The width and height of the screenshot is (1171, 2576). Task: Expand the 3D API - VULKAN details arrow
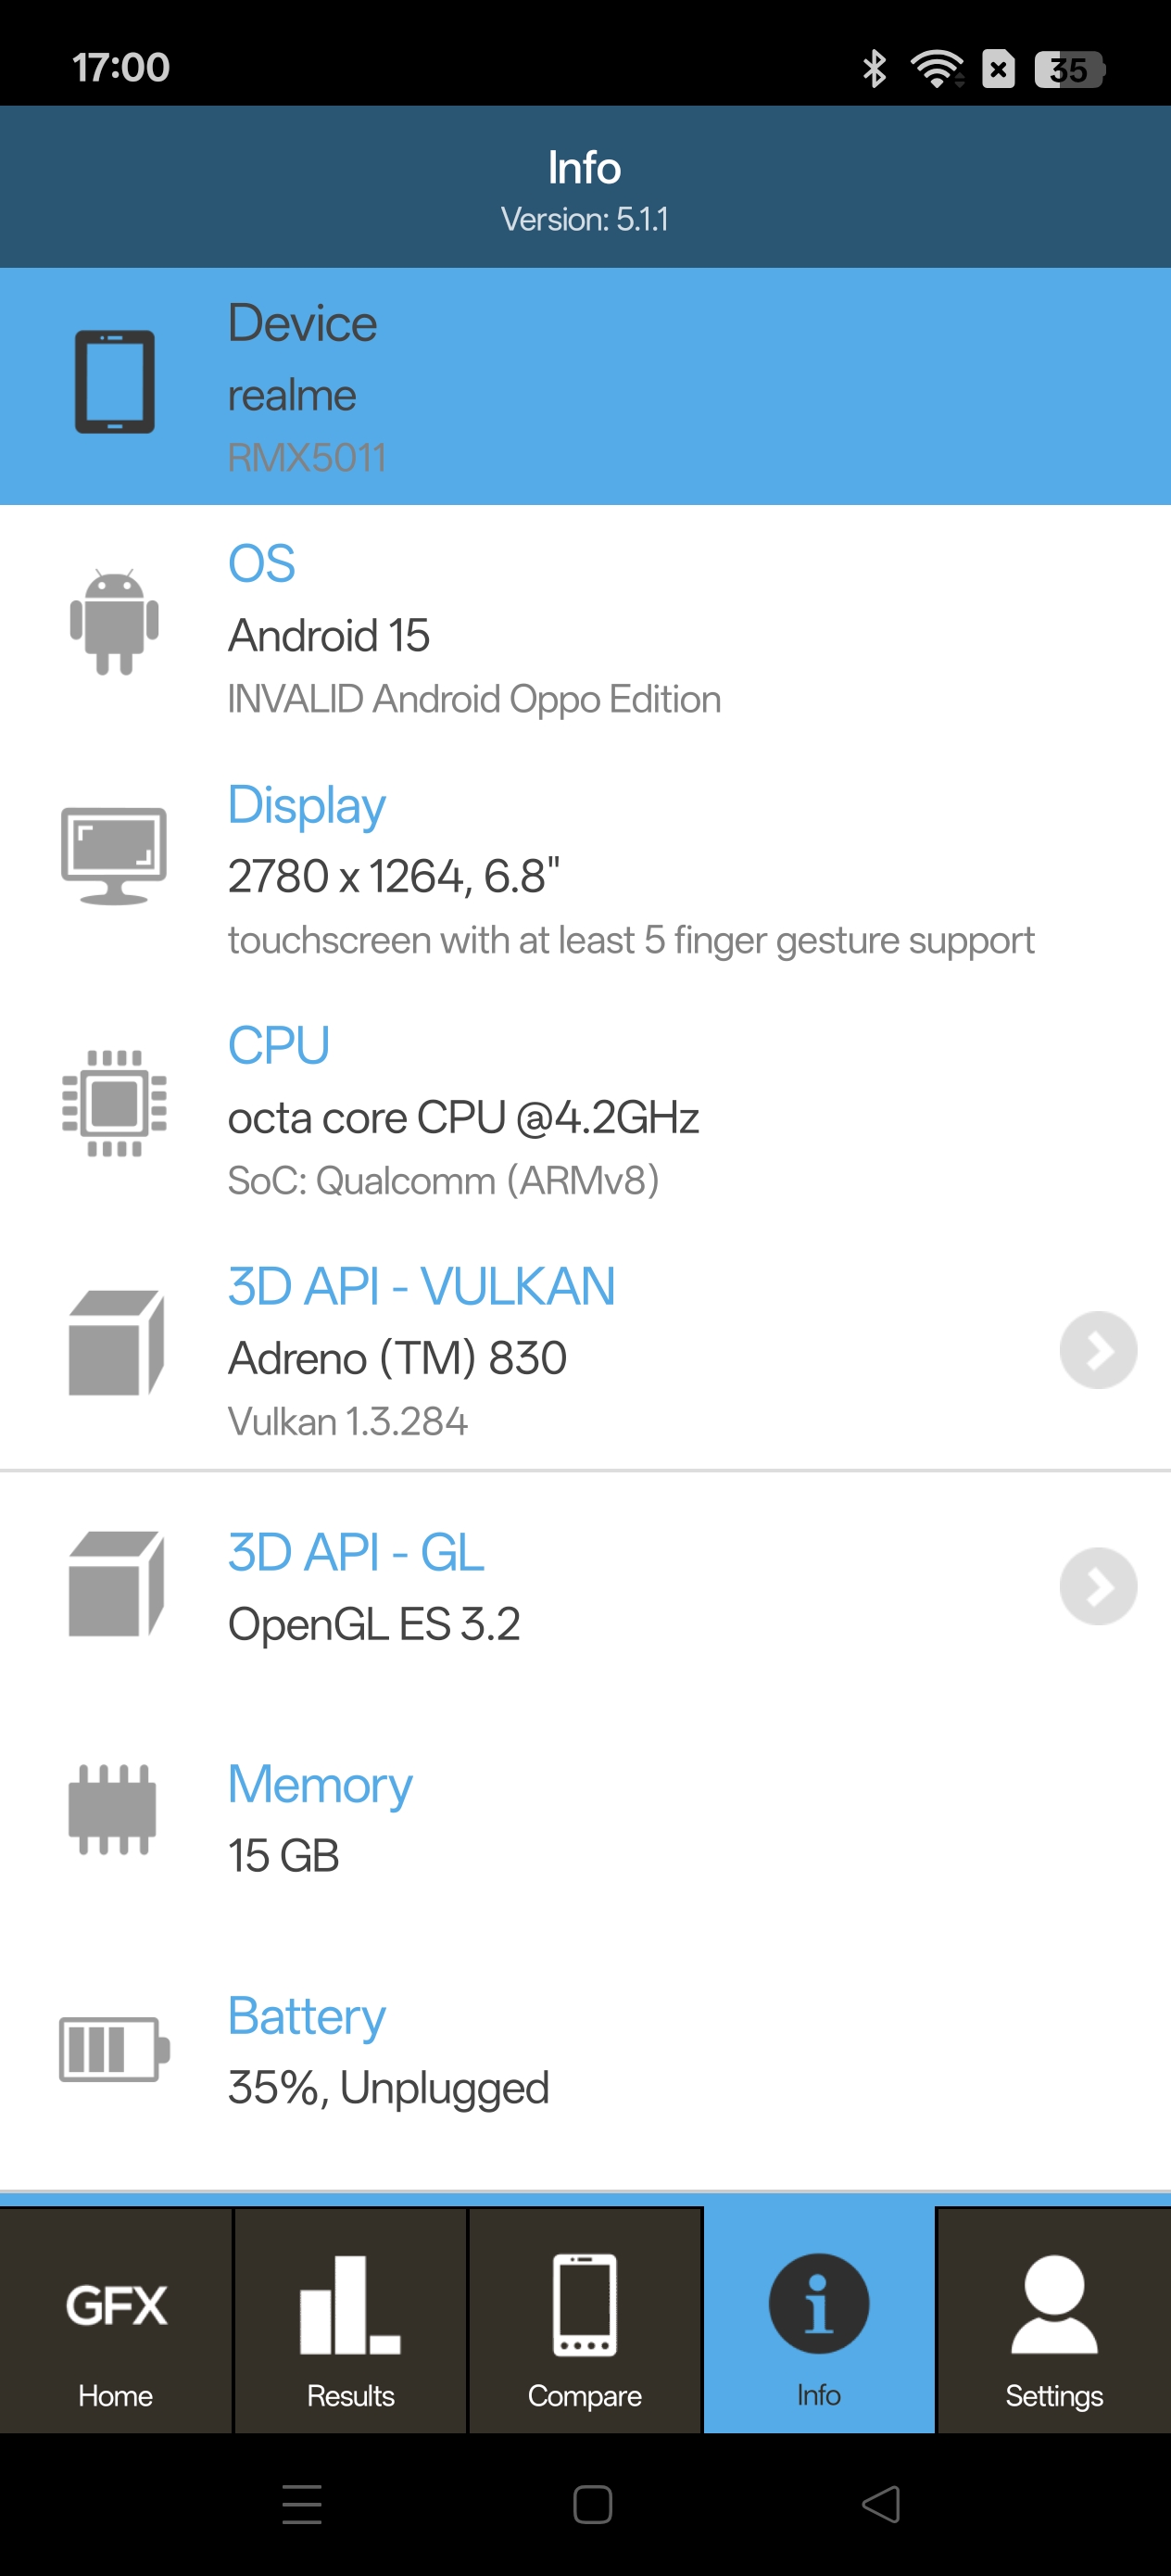(x=1098, y=1350)
